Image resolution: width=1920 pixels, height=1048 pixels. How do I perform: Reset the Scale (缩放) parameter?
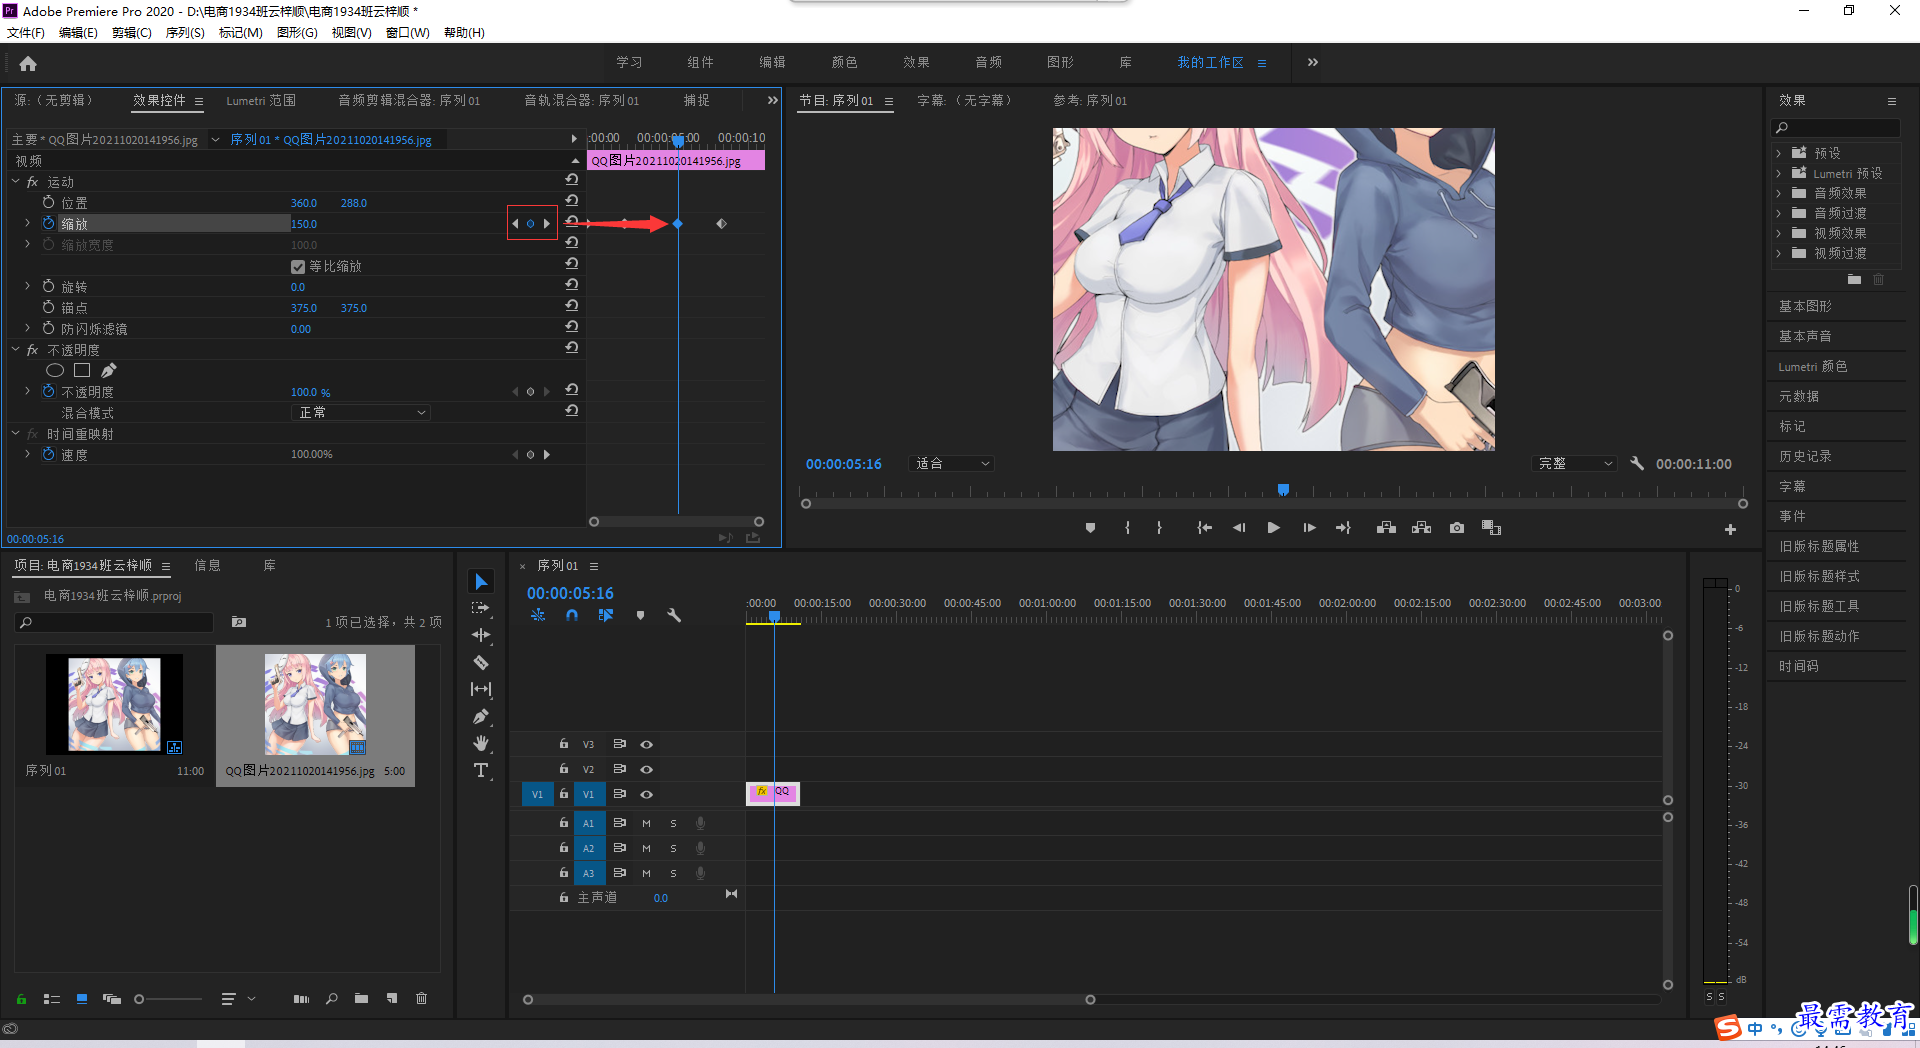click(572, 221)
